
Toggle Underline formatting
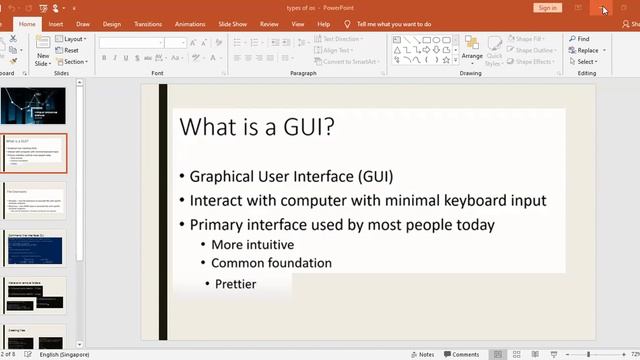pyautogui.click(x=126, y=58)
